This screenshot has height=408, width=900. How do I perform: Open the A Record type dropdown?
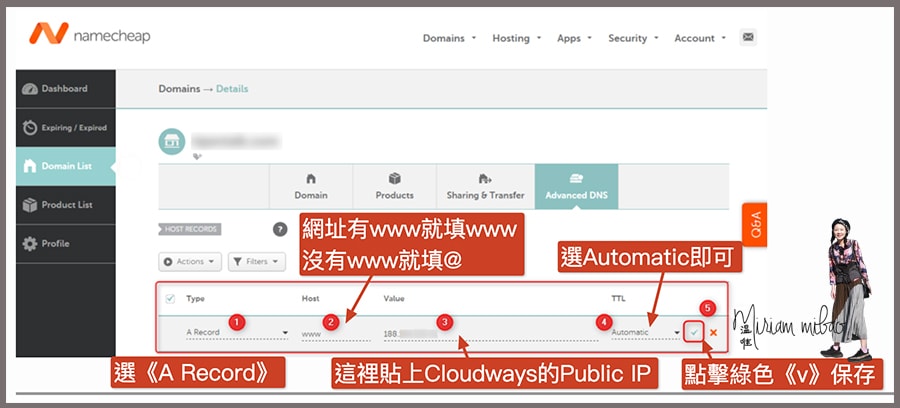(x=237, y=332)
